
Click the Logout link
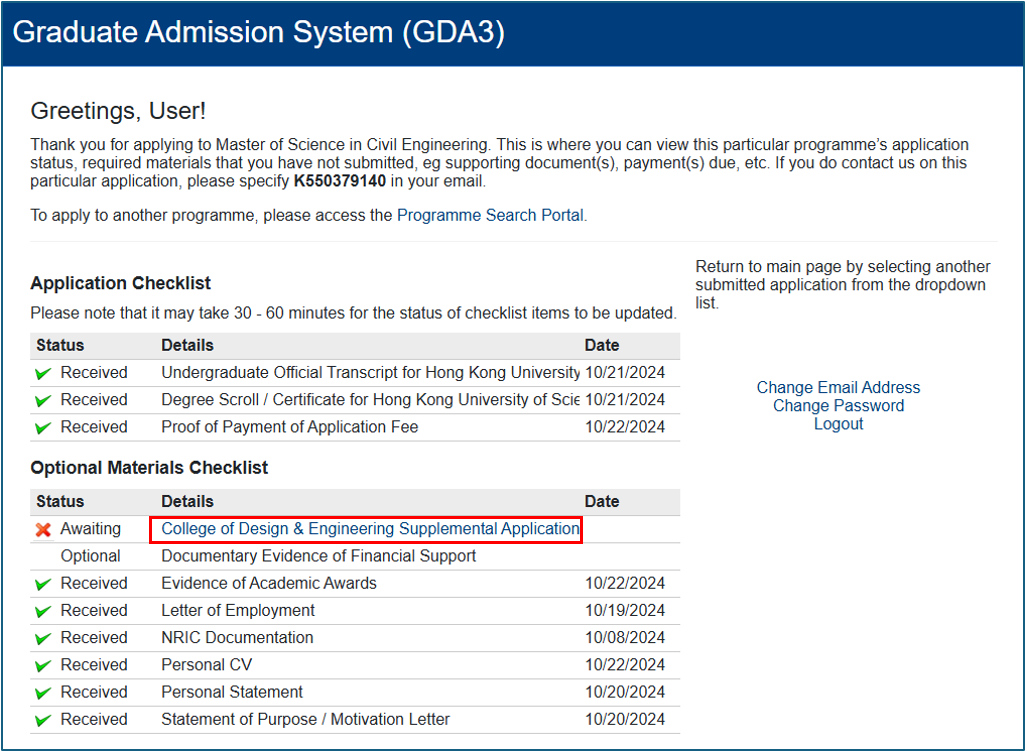[838, 424]
